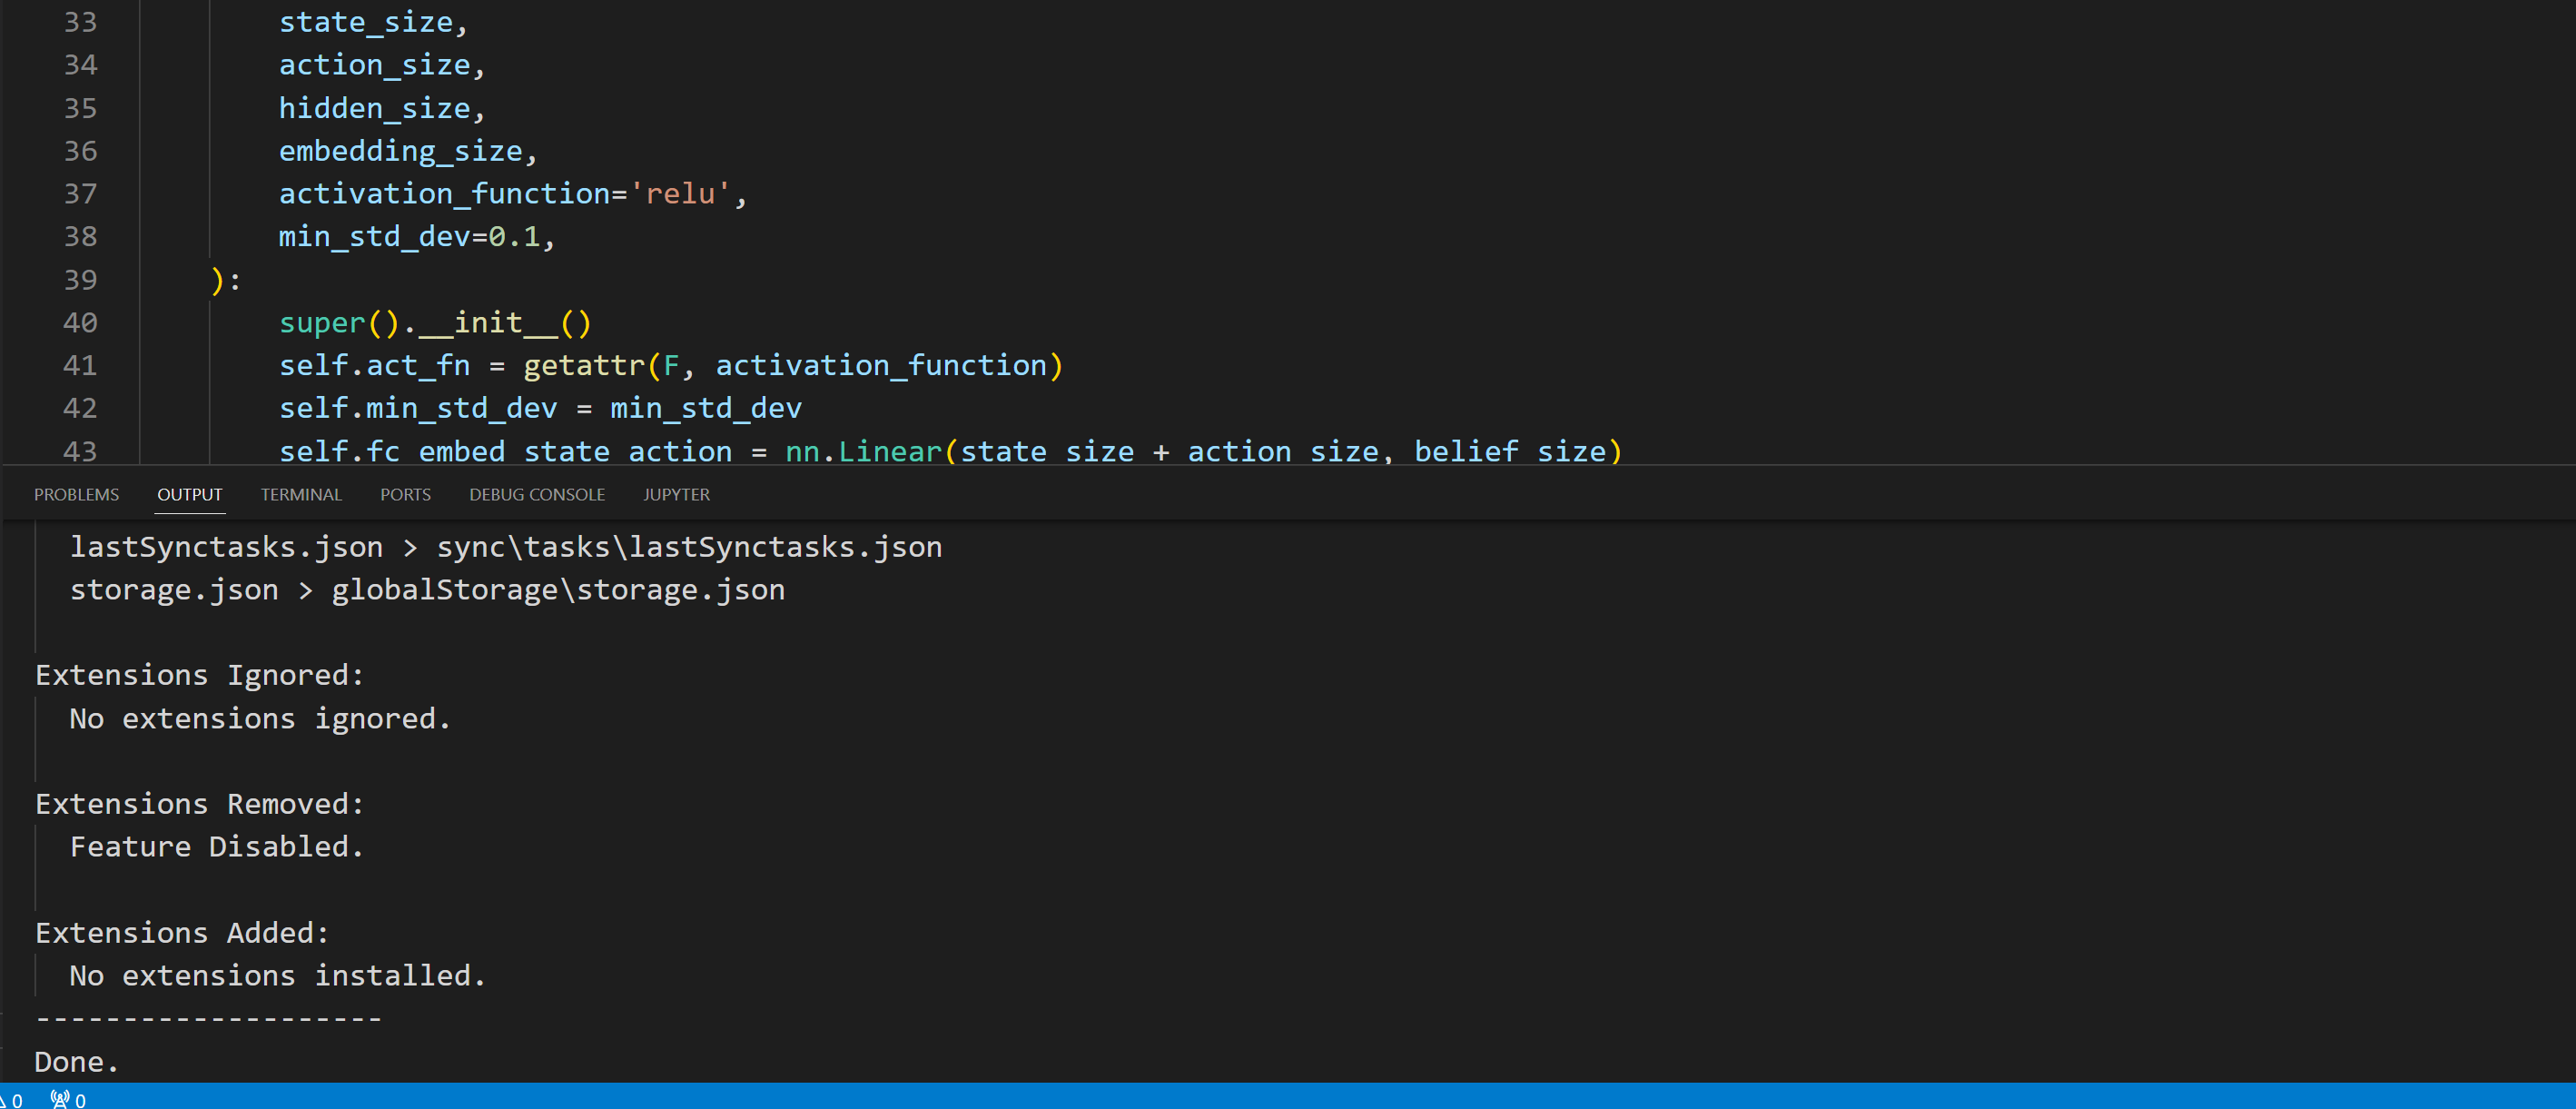Image resolution: width=2576 pixels, height=1109 pixels.
Task: Click the OUTPUT tab label
Action: [190, 494]
